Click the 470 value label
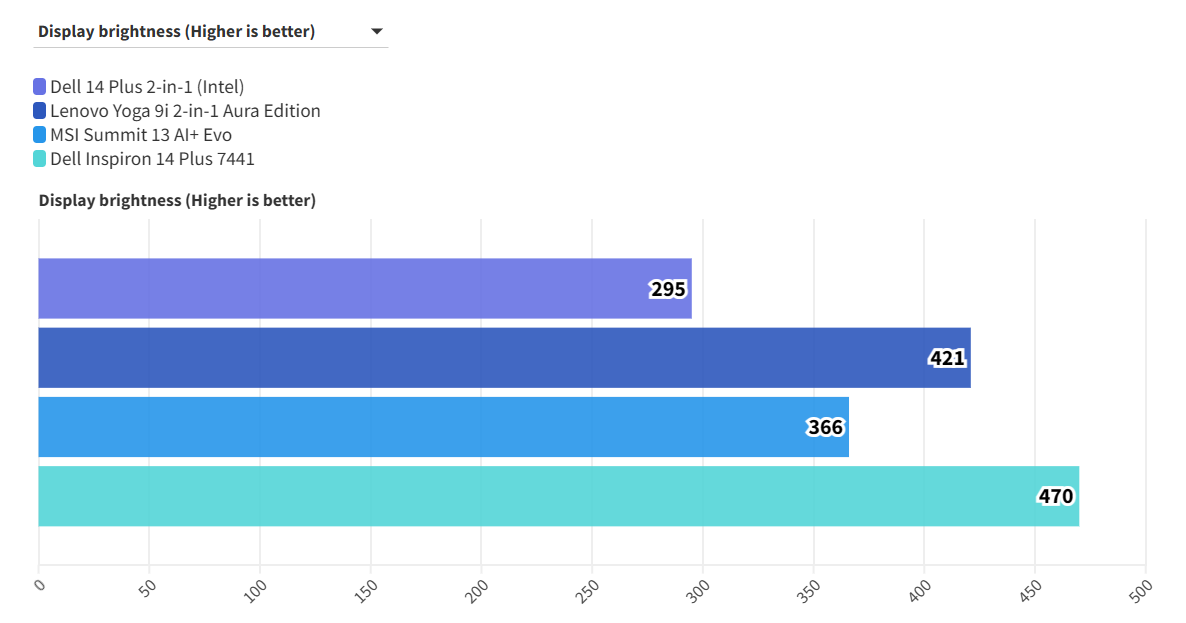Image resolution: width=1186 pixels, height=623 pixels. pyautogui.click(x=1055, y=496)
